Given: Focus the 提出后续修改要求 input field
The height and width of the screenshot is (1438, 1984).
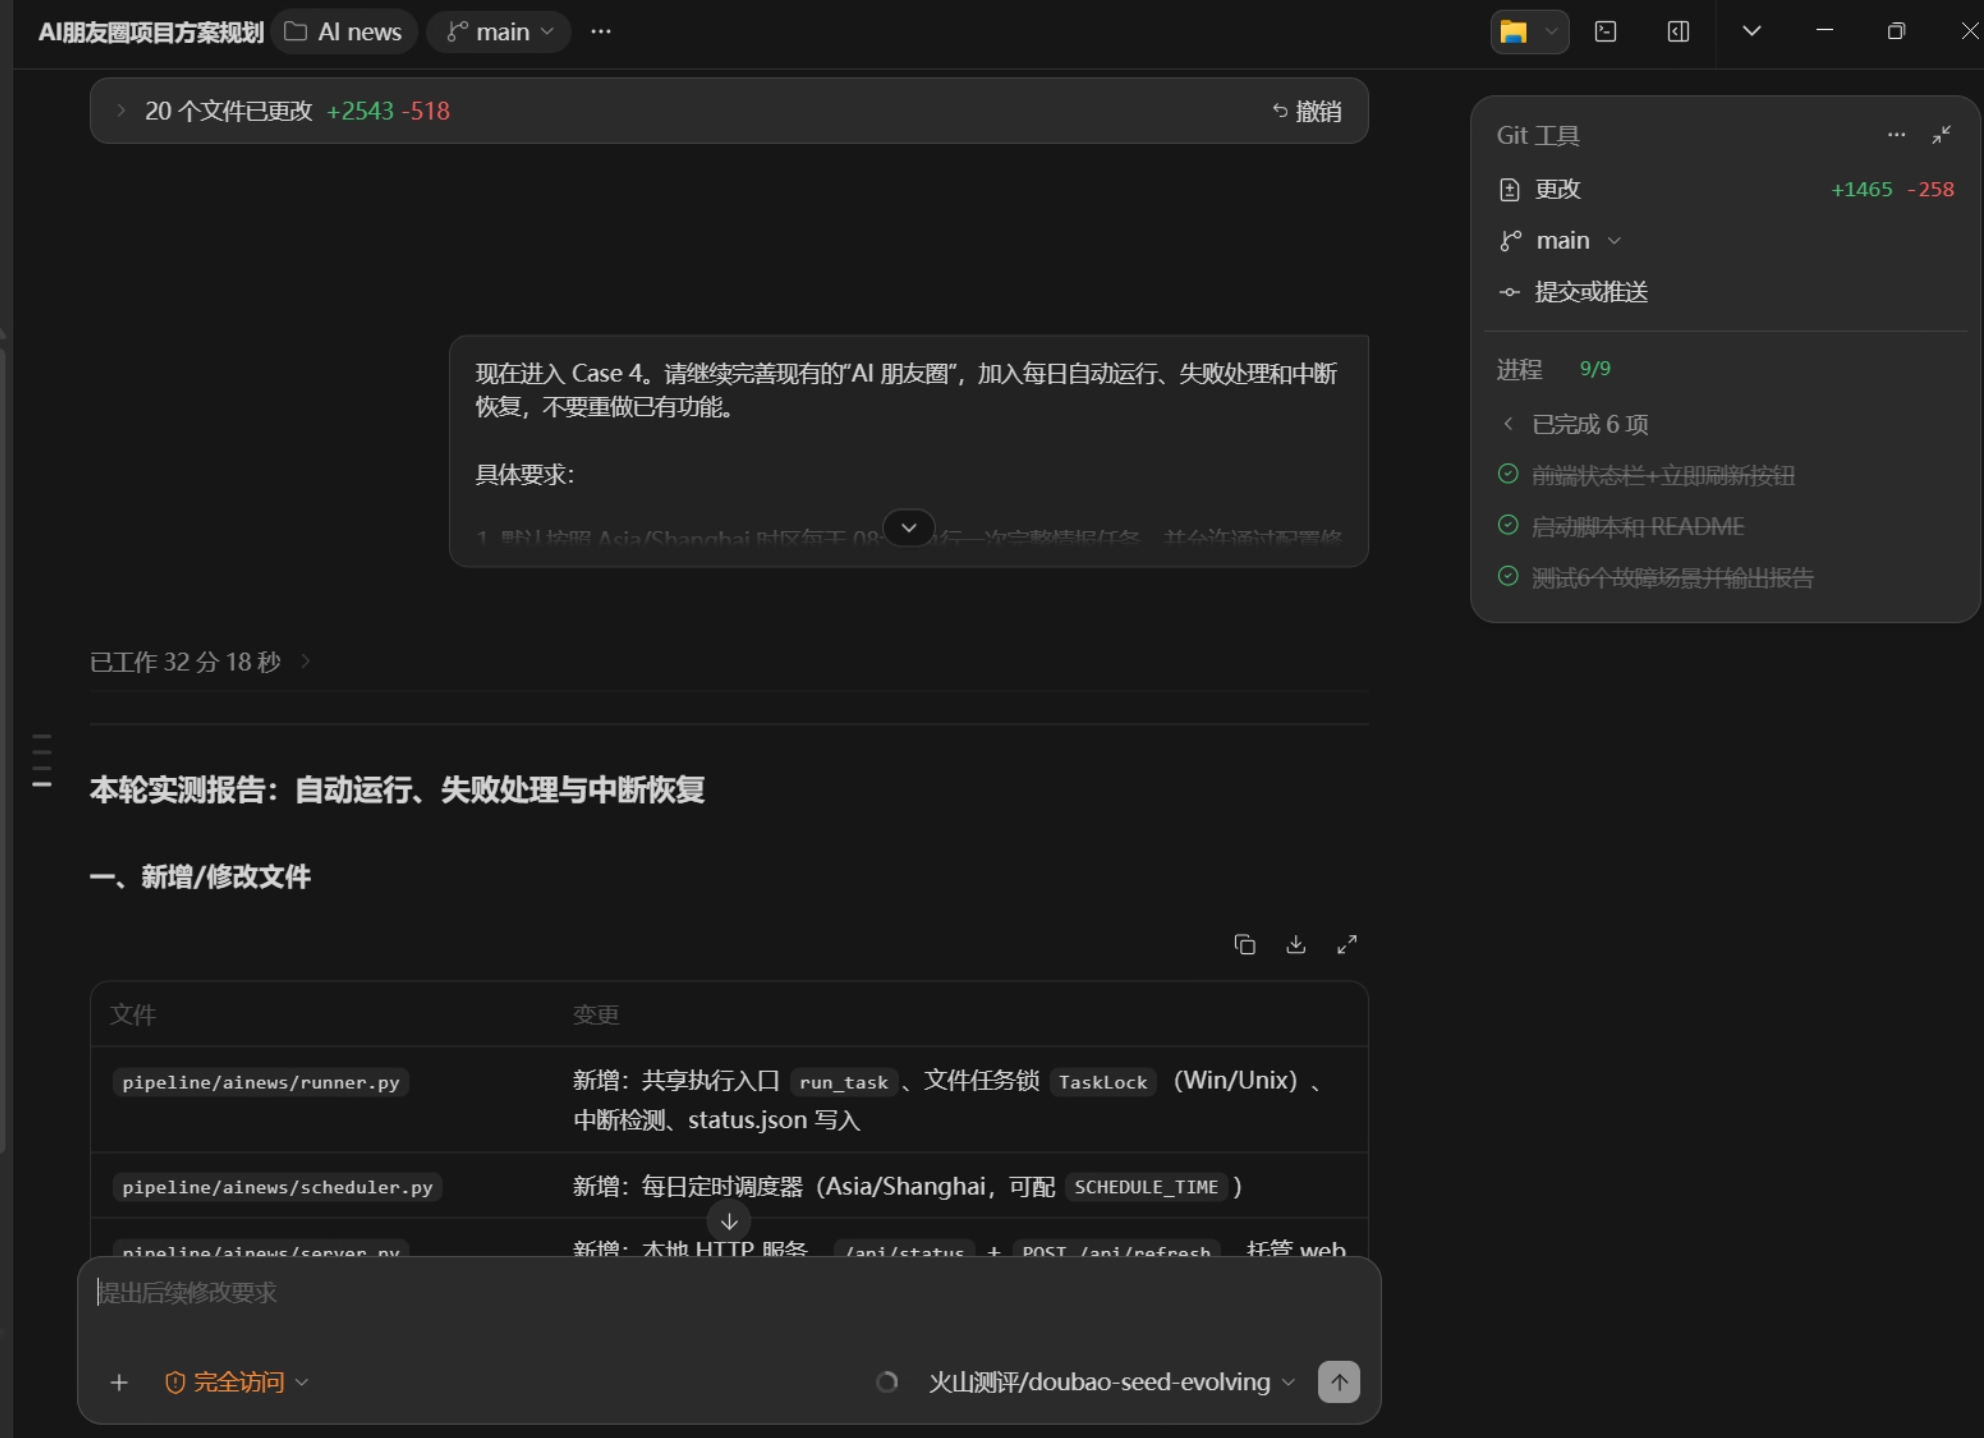Looking at the screenshot, I should (729, 1293).
